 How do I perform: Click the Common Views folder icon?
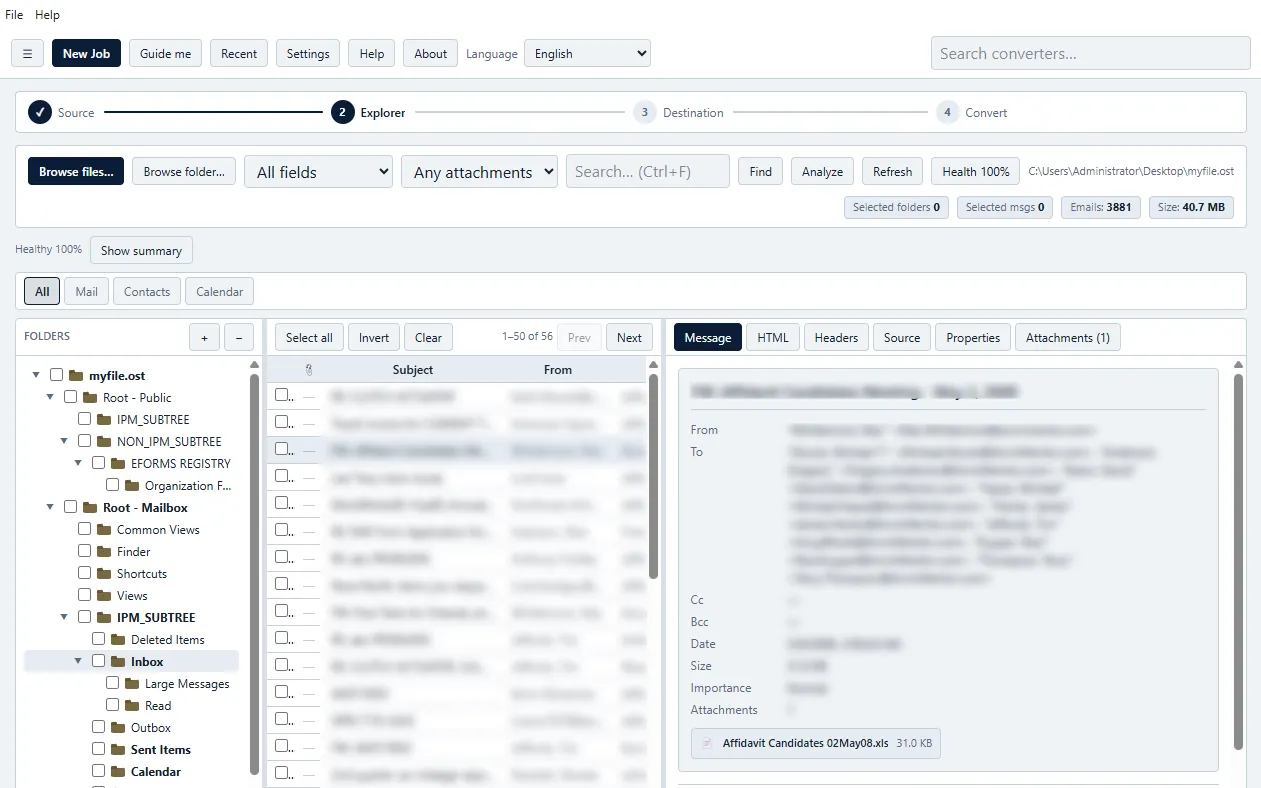(x=104, y=530)
